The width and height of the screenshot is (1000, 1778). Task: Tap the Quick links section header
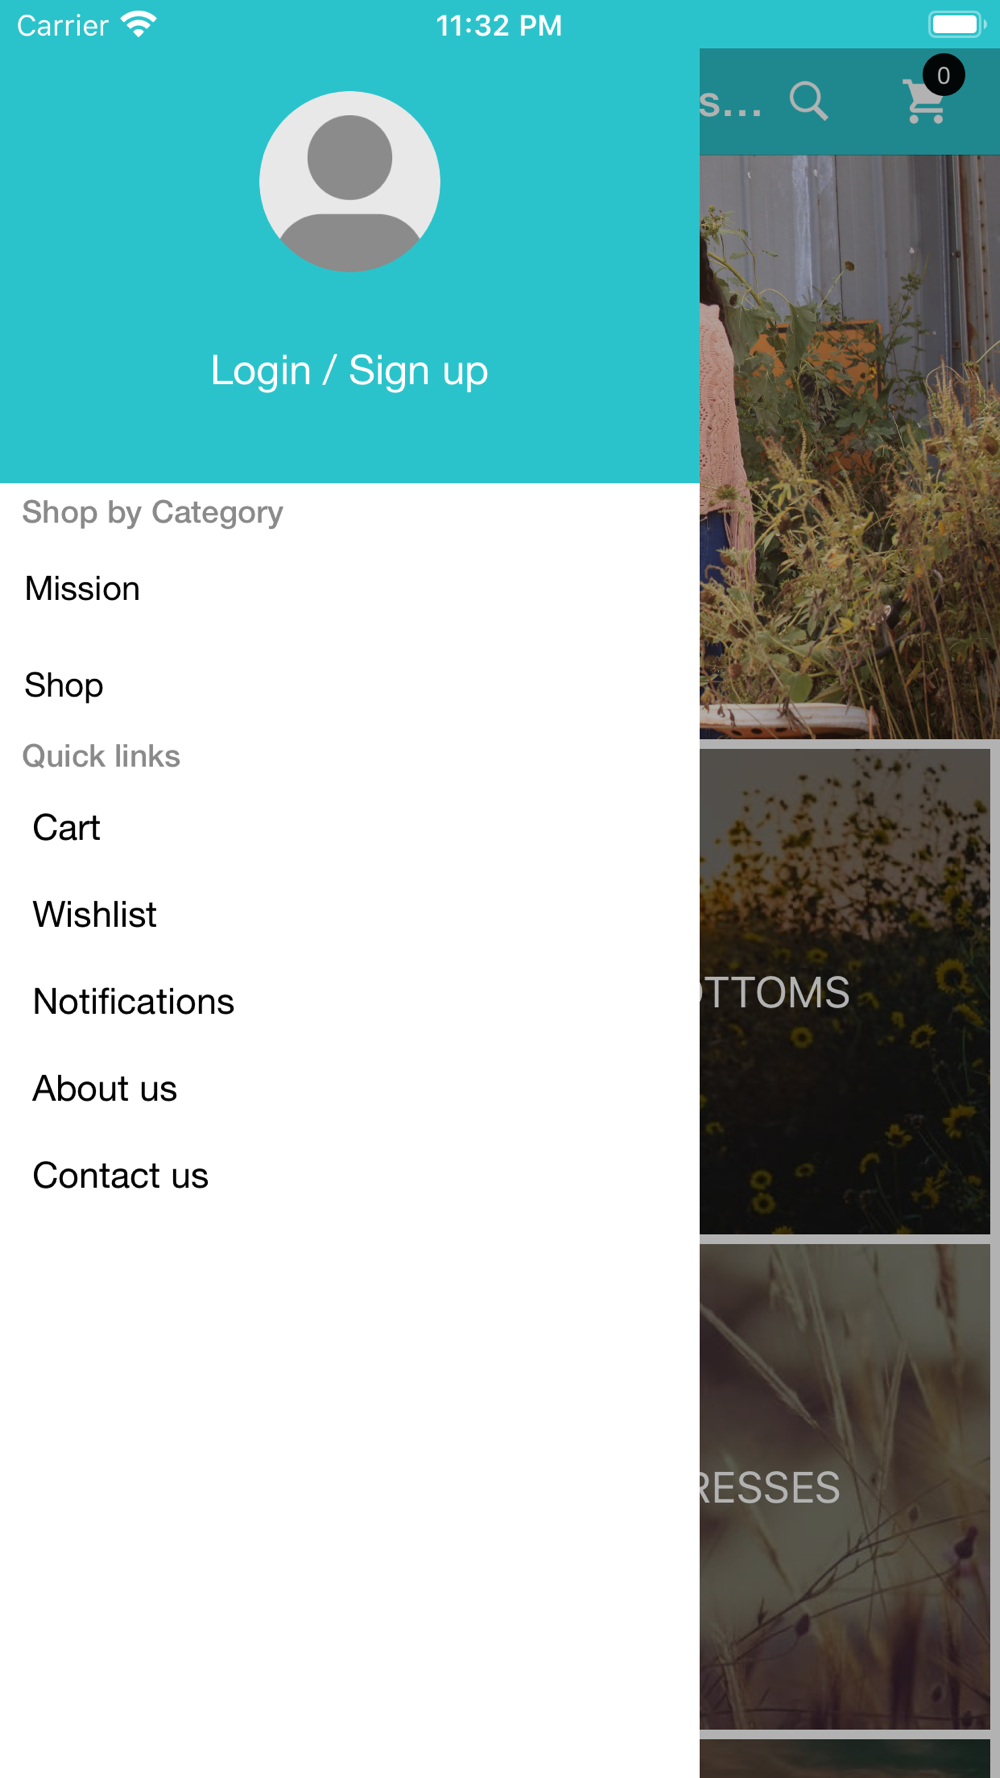(x=101, y=756)
